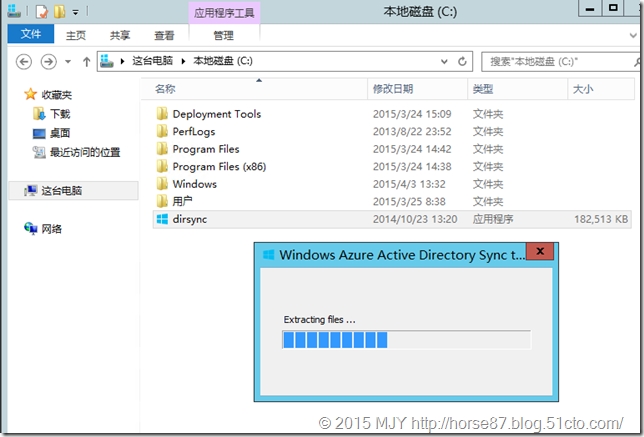644x437 pixels.
Task: Click the drive icon in address bar
Action: point(107,61)
